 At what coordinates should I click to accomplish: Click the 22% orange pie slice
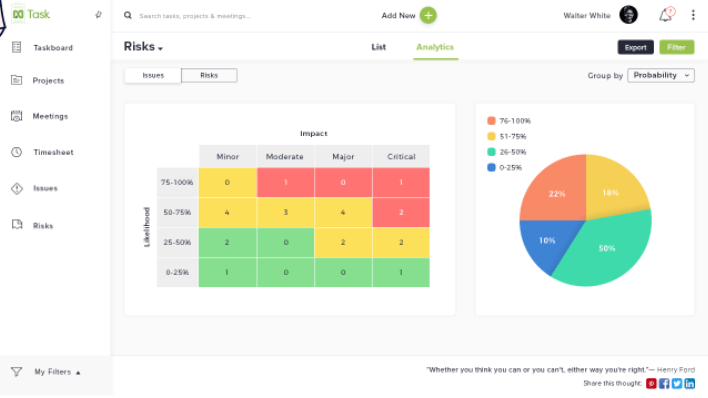coord(557,193)
